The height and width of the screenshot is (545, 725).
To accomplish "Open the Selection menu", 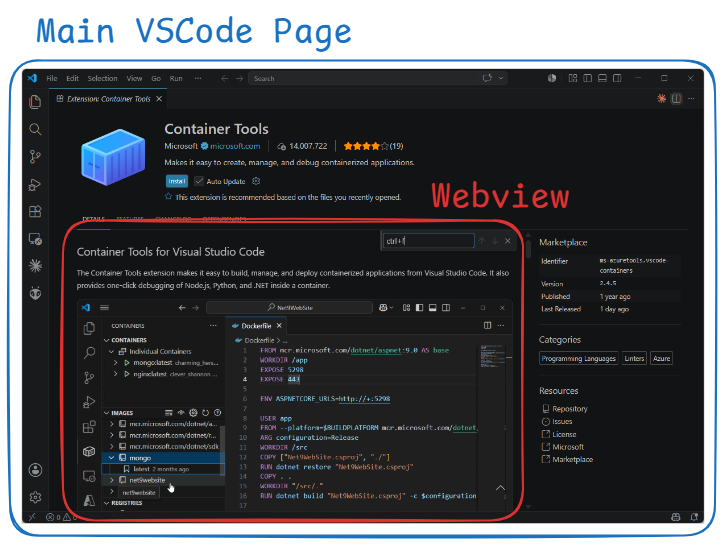I will click(103, 79).
